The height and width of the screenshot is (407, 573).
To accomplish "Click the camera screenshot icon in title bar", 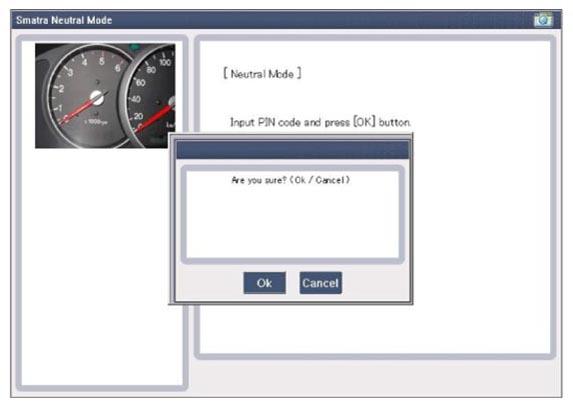I will (543, 19).
